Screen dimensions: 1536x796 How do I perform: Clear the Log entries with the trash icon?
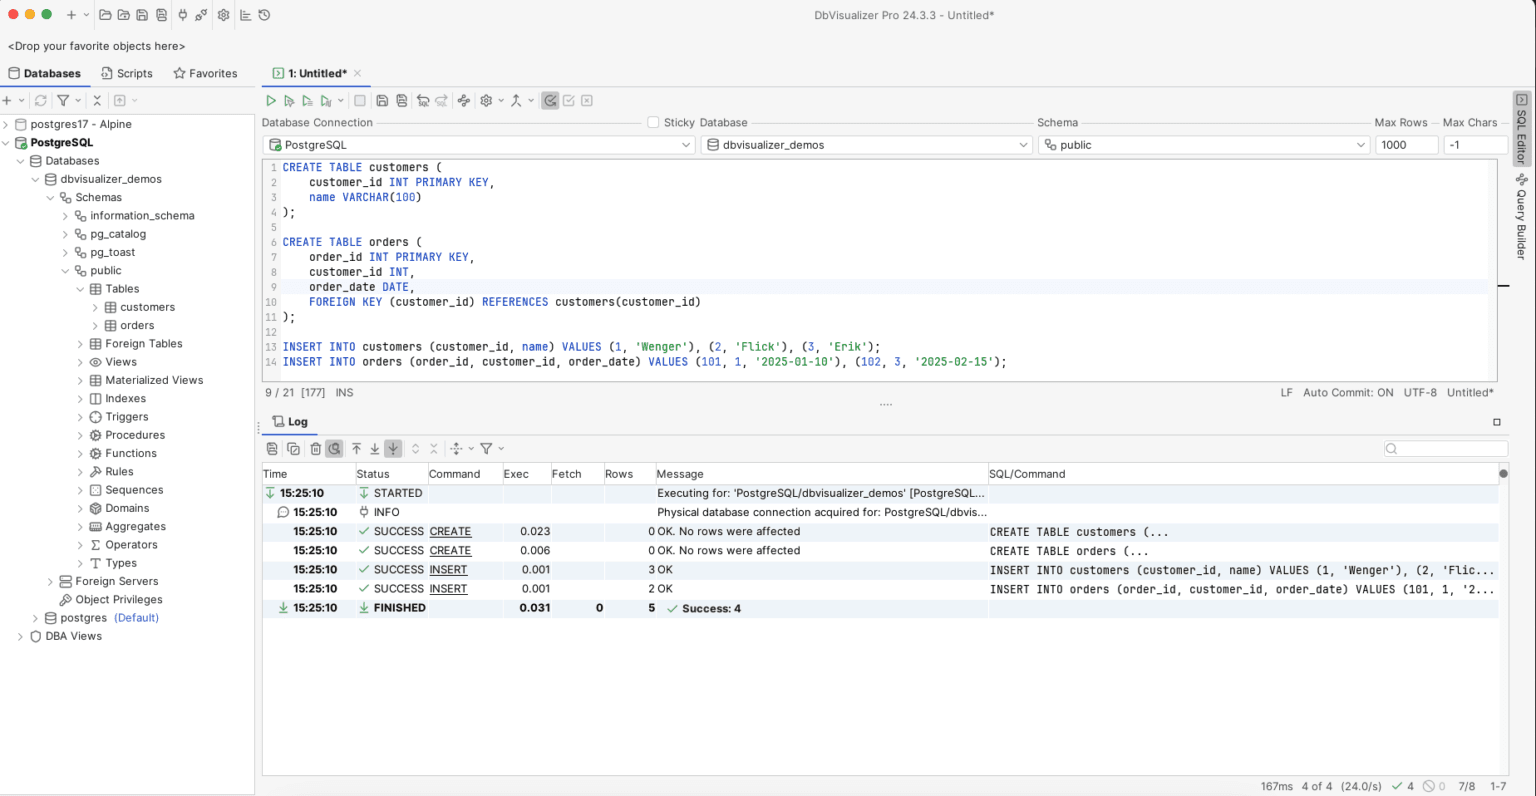coord(316,448)
